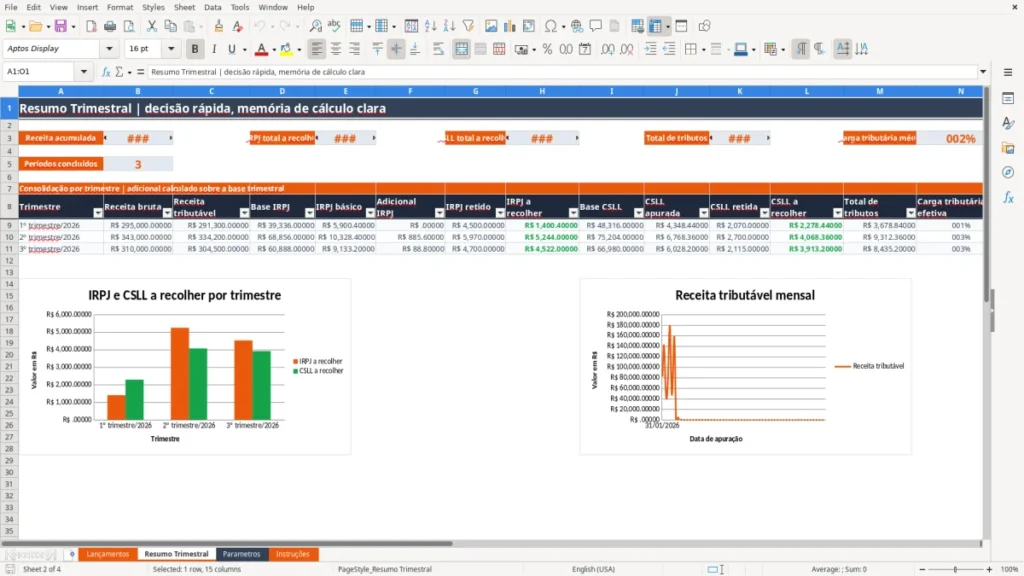Toggle wrap text icon
Viewport: 1024px width, 576px height.
[x=438, y=49]
